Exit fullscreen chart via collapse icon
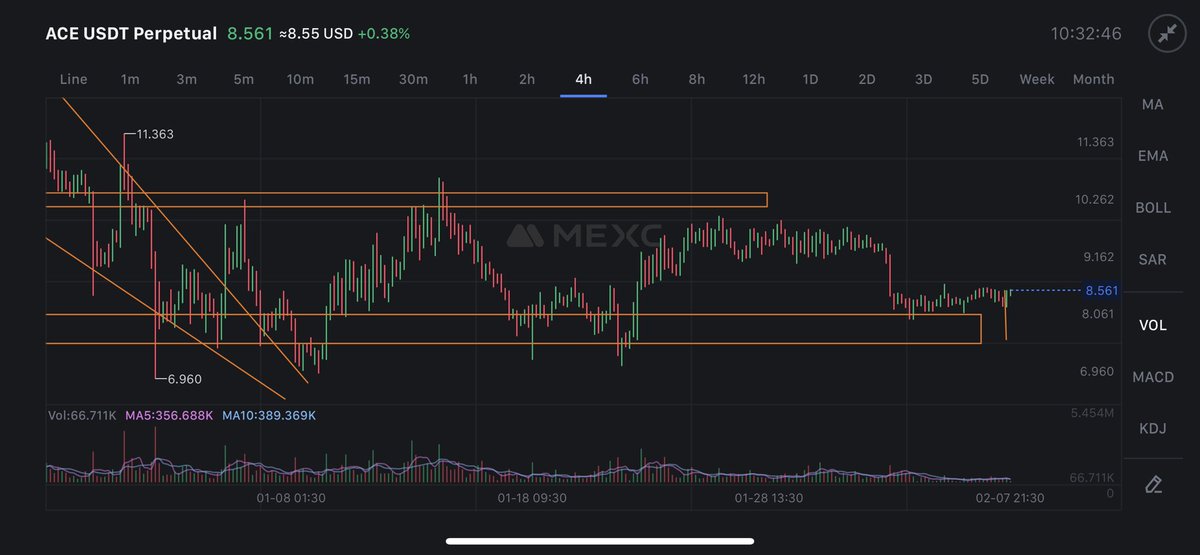 click(1167, 33)
